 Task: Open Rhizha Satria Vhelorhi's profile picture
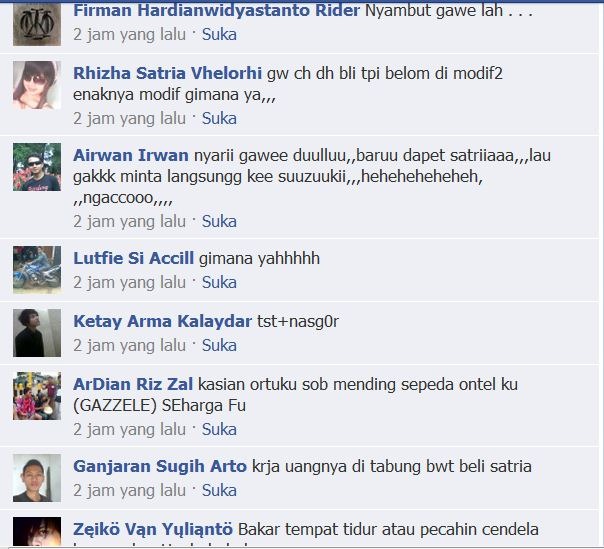(37, 85)
